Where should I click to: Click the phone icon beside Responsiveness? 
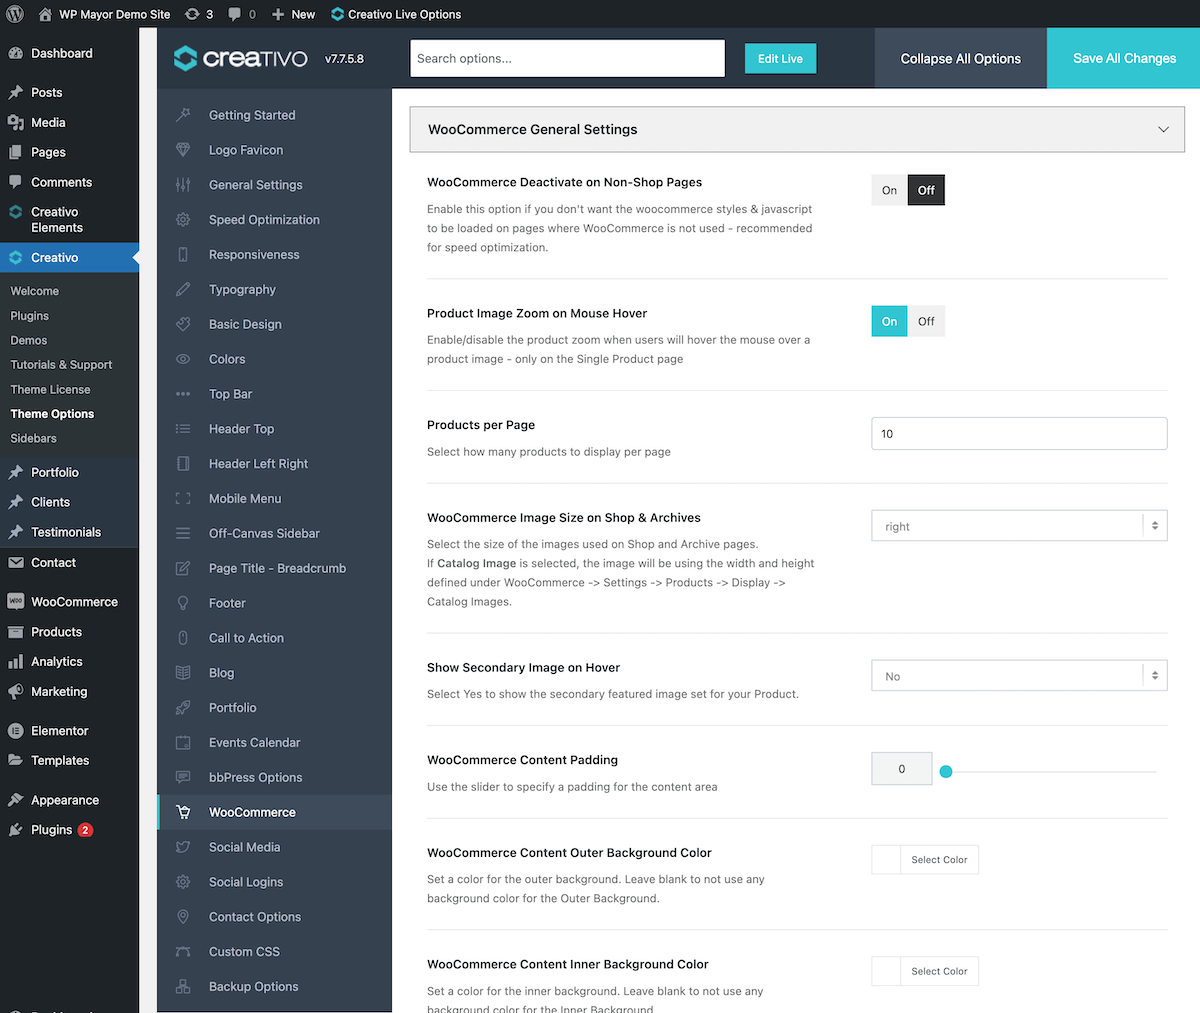183,255
